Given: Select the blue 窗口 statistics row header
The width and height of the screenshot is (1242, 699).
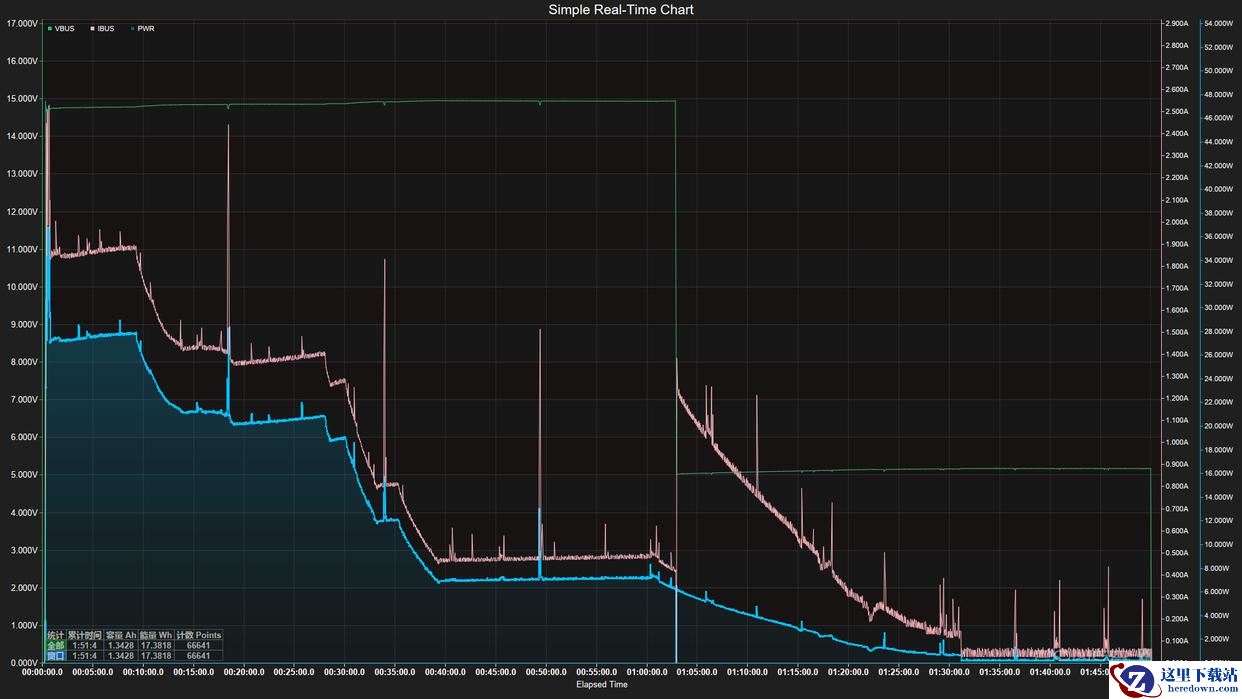Looking at the screenshot, I should pos(55,656).
